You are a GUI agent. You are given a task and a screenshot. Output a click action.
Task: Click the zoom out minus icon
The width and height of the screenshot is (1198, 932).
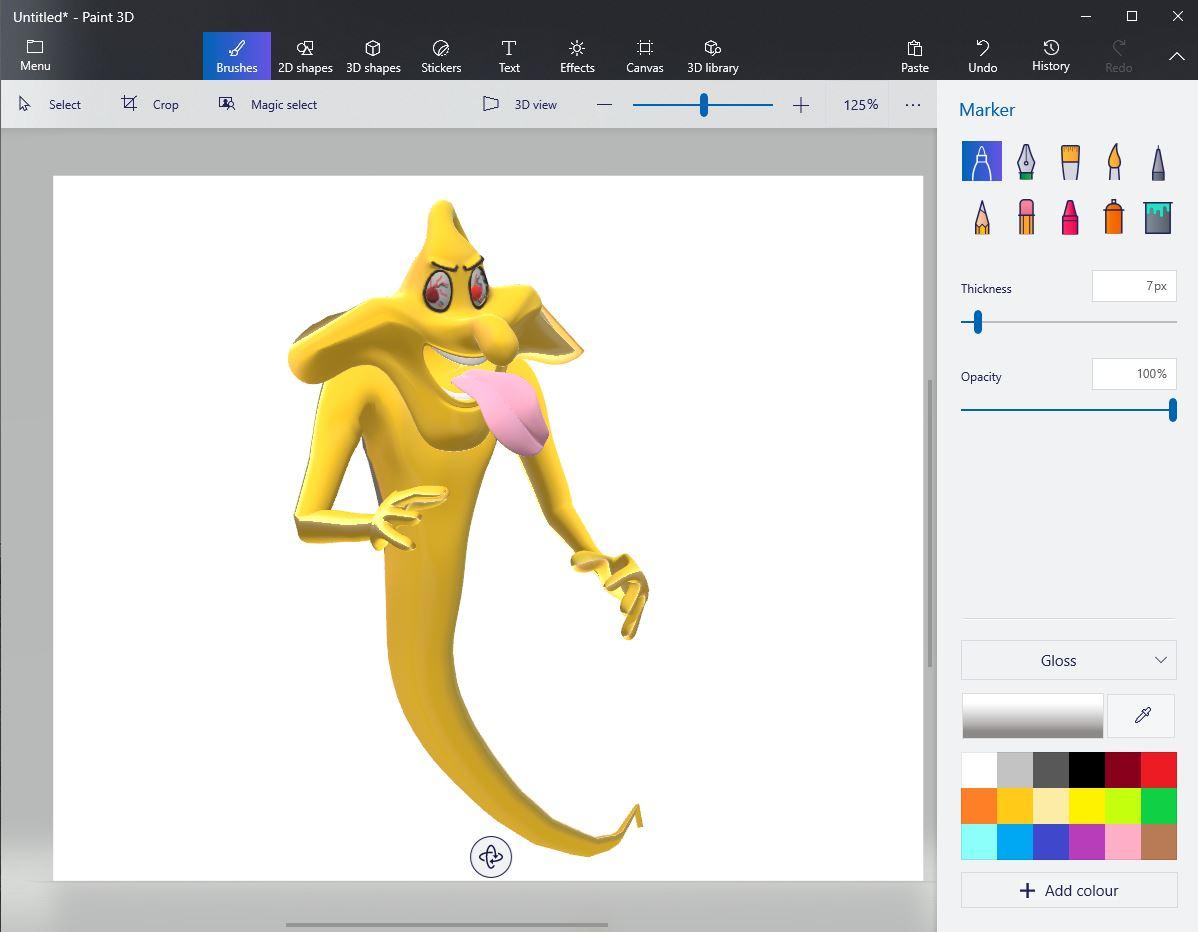coord(604,105)
